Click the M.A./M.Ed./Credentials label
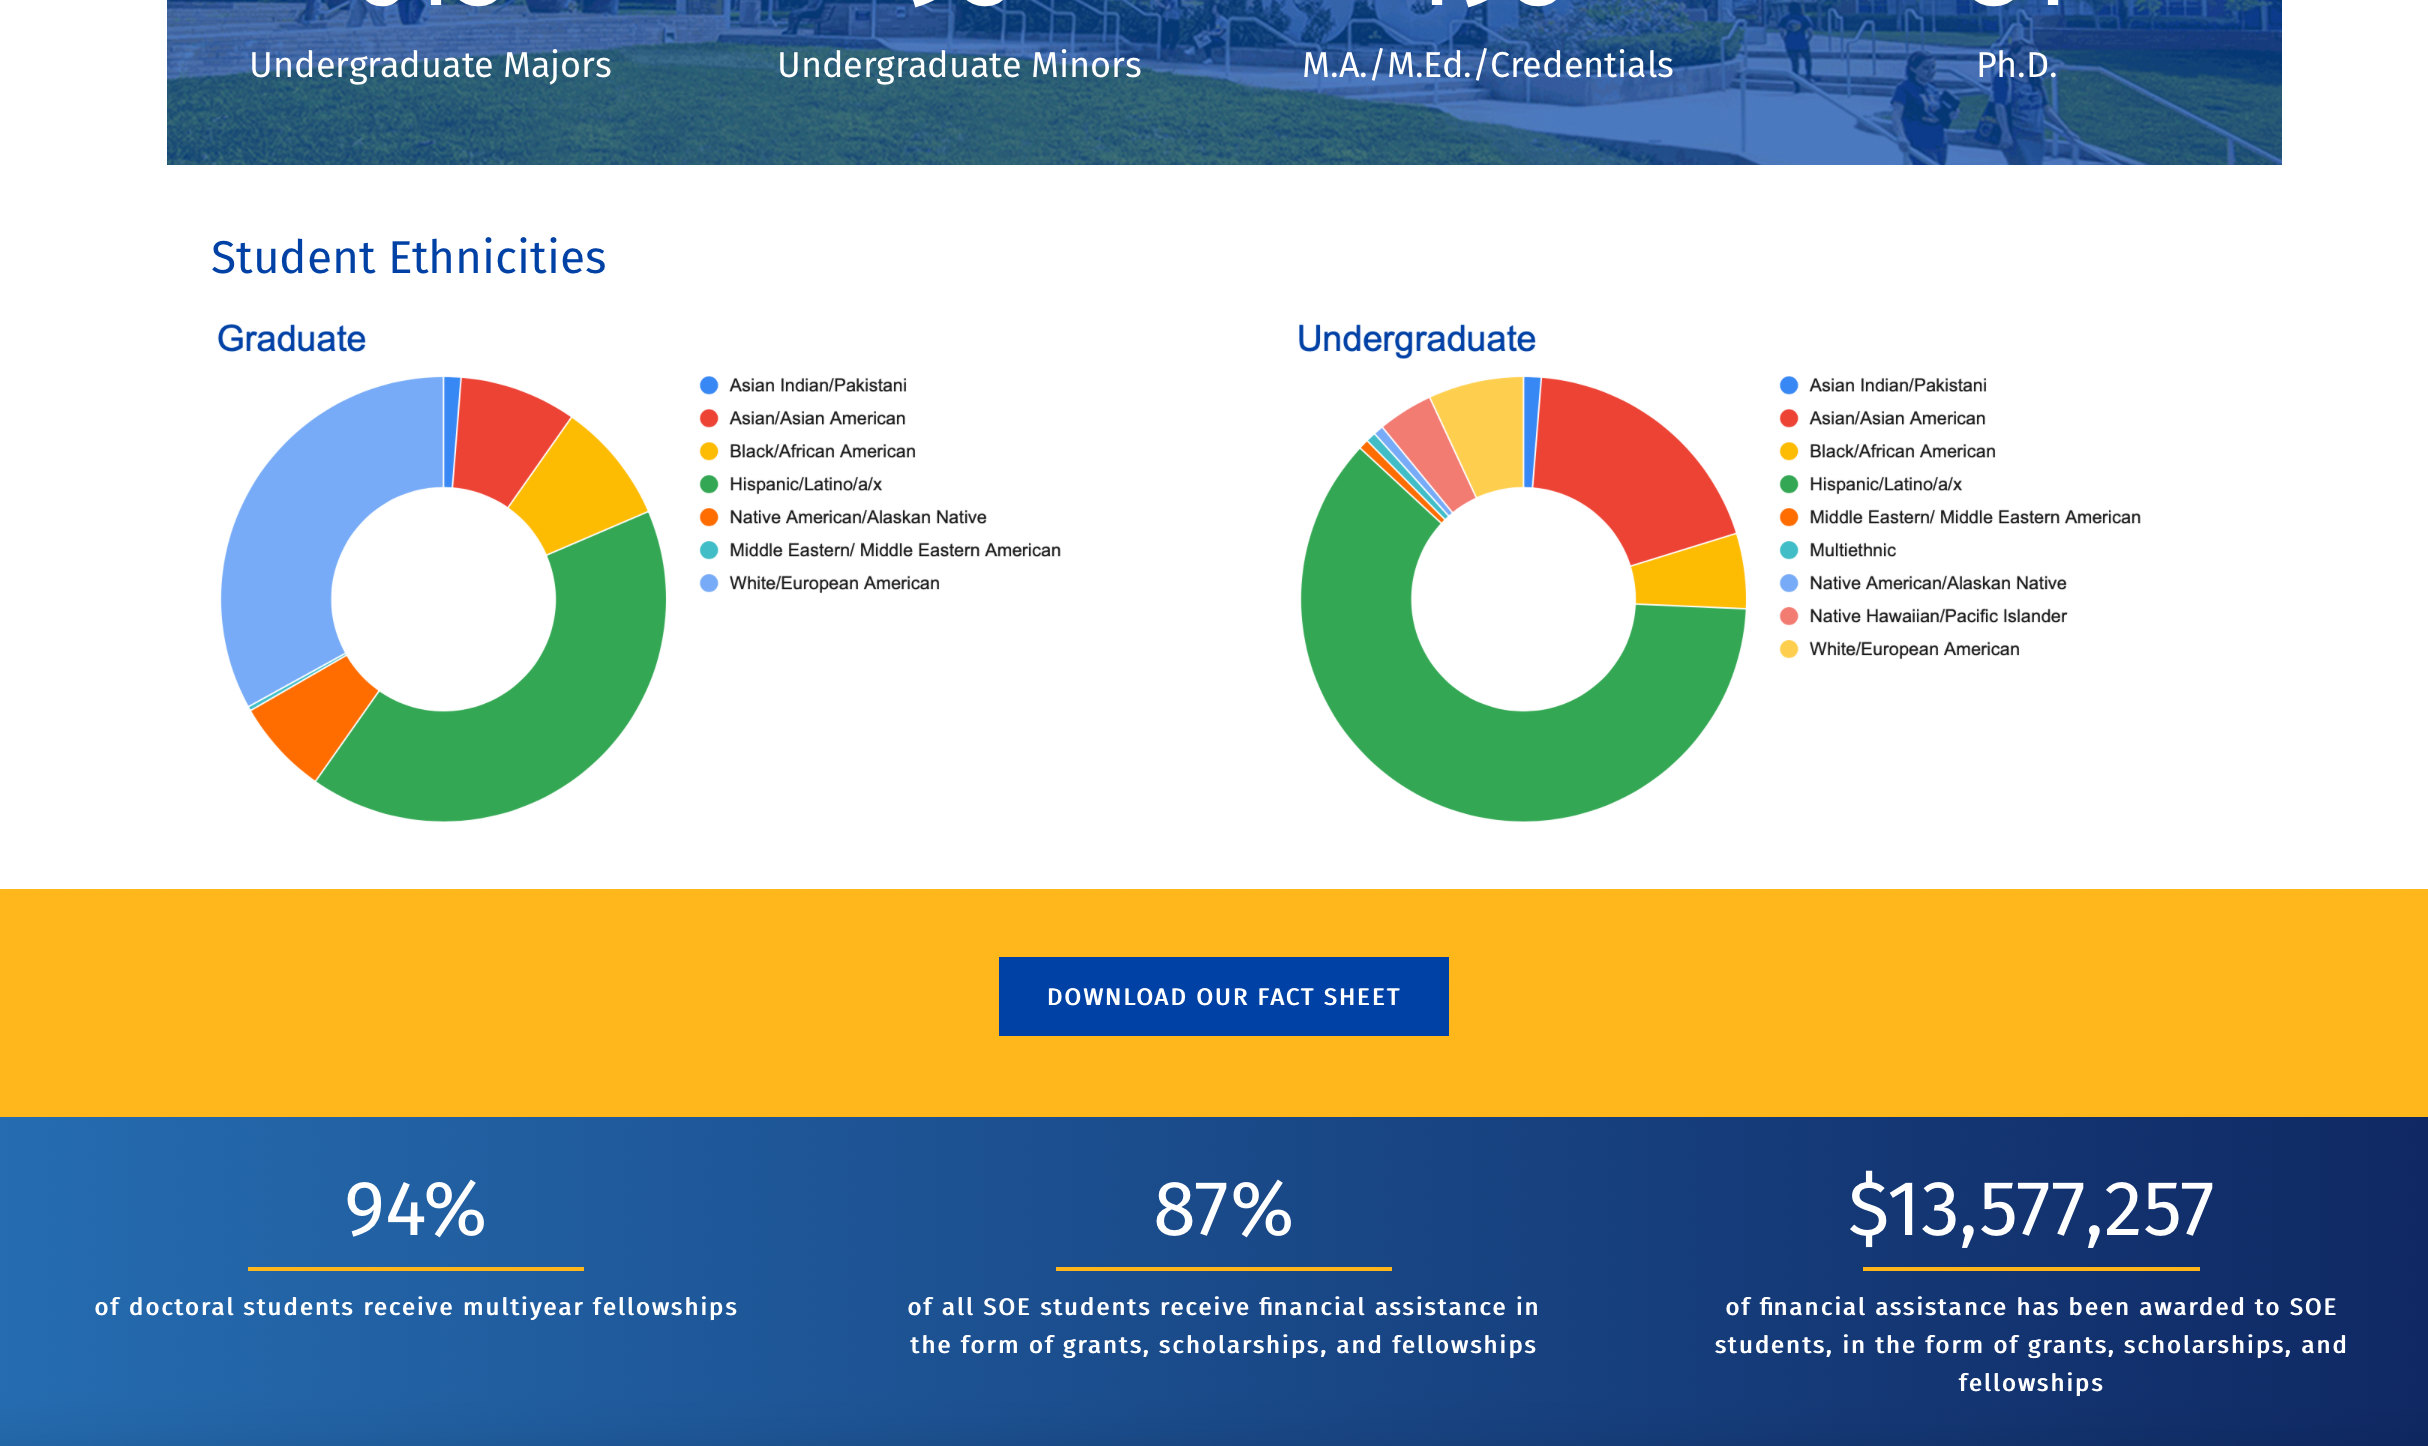This screenshot has width=2428, height=1446. pos(1487,65)
